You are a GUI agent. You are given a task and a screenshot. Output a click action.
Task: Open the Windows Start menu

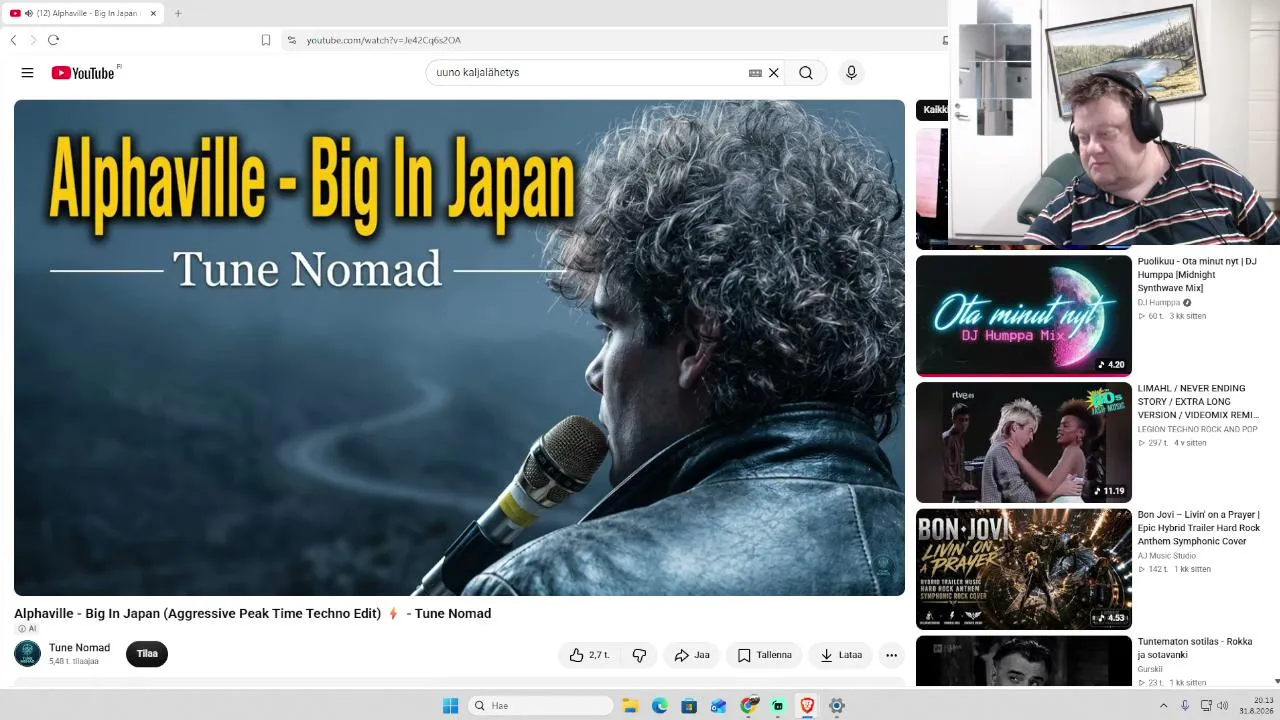coord(450,706)
